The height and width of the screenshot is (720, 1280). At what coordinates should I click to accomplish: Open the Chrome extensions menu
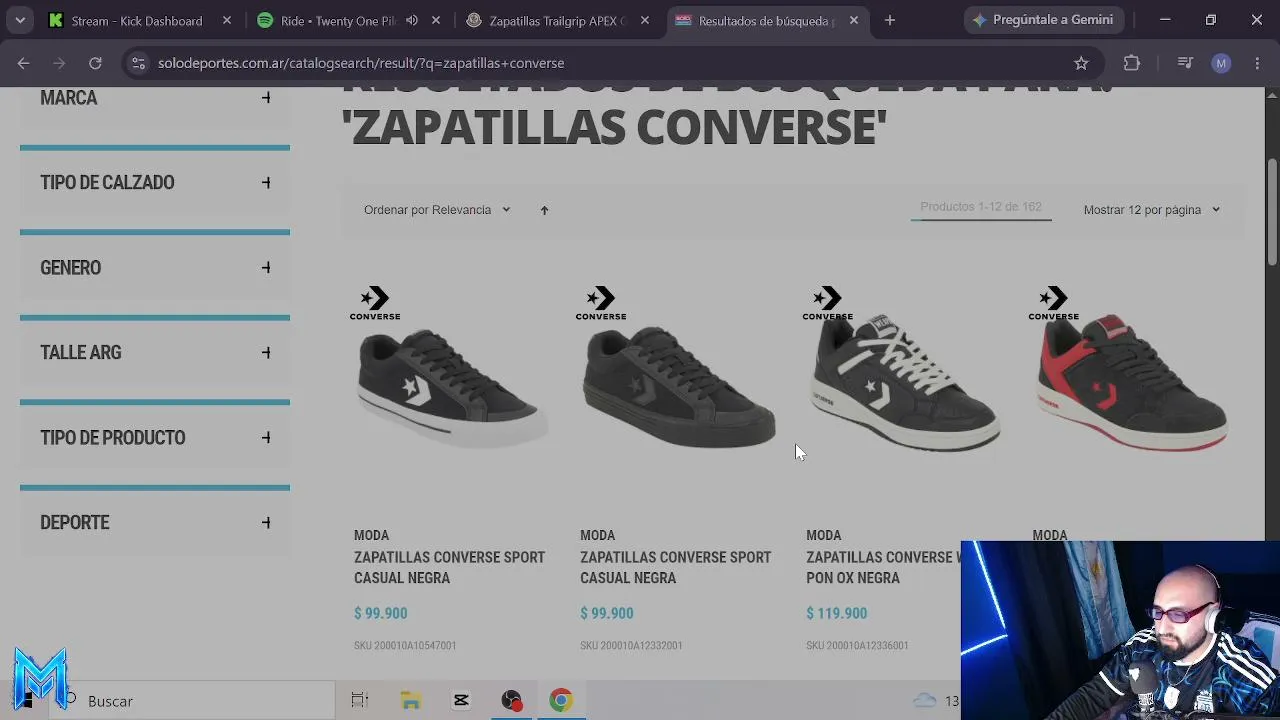click(1132, 63)
